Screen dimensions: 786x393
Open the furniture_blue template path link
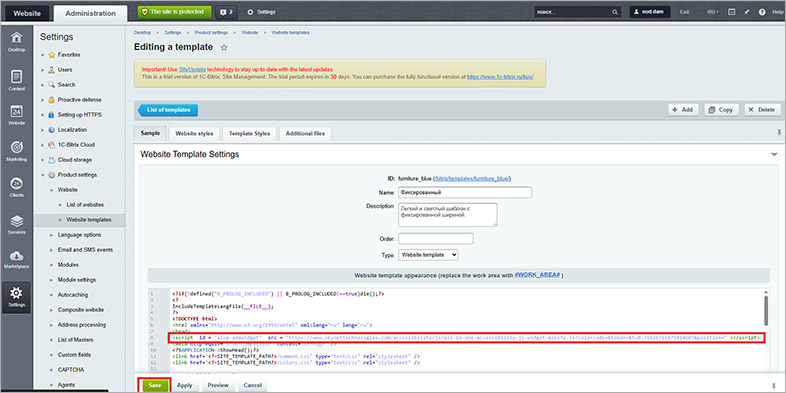point(473,178)
